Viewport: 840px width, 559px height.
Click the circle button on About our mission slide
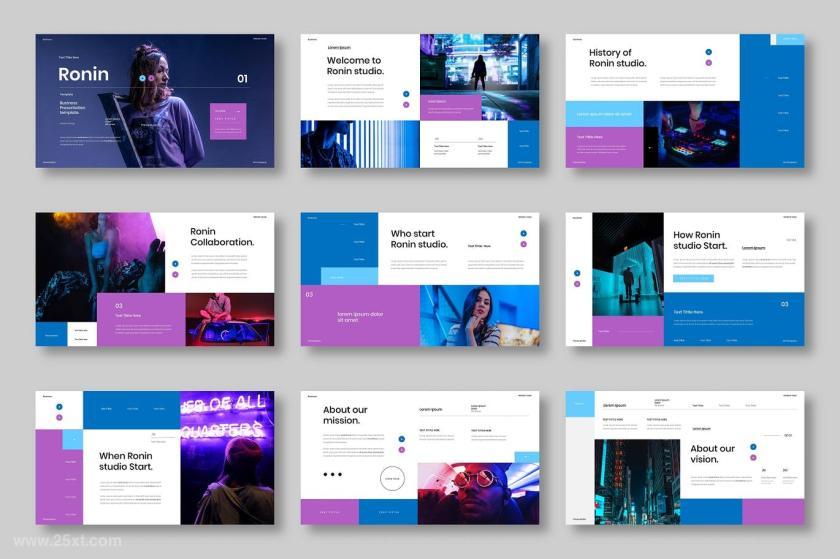click(x=392, y=479)
